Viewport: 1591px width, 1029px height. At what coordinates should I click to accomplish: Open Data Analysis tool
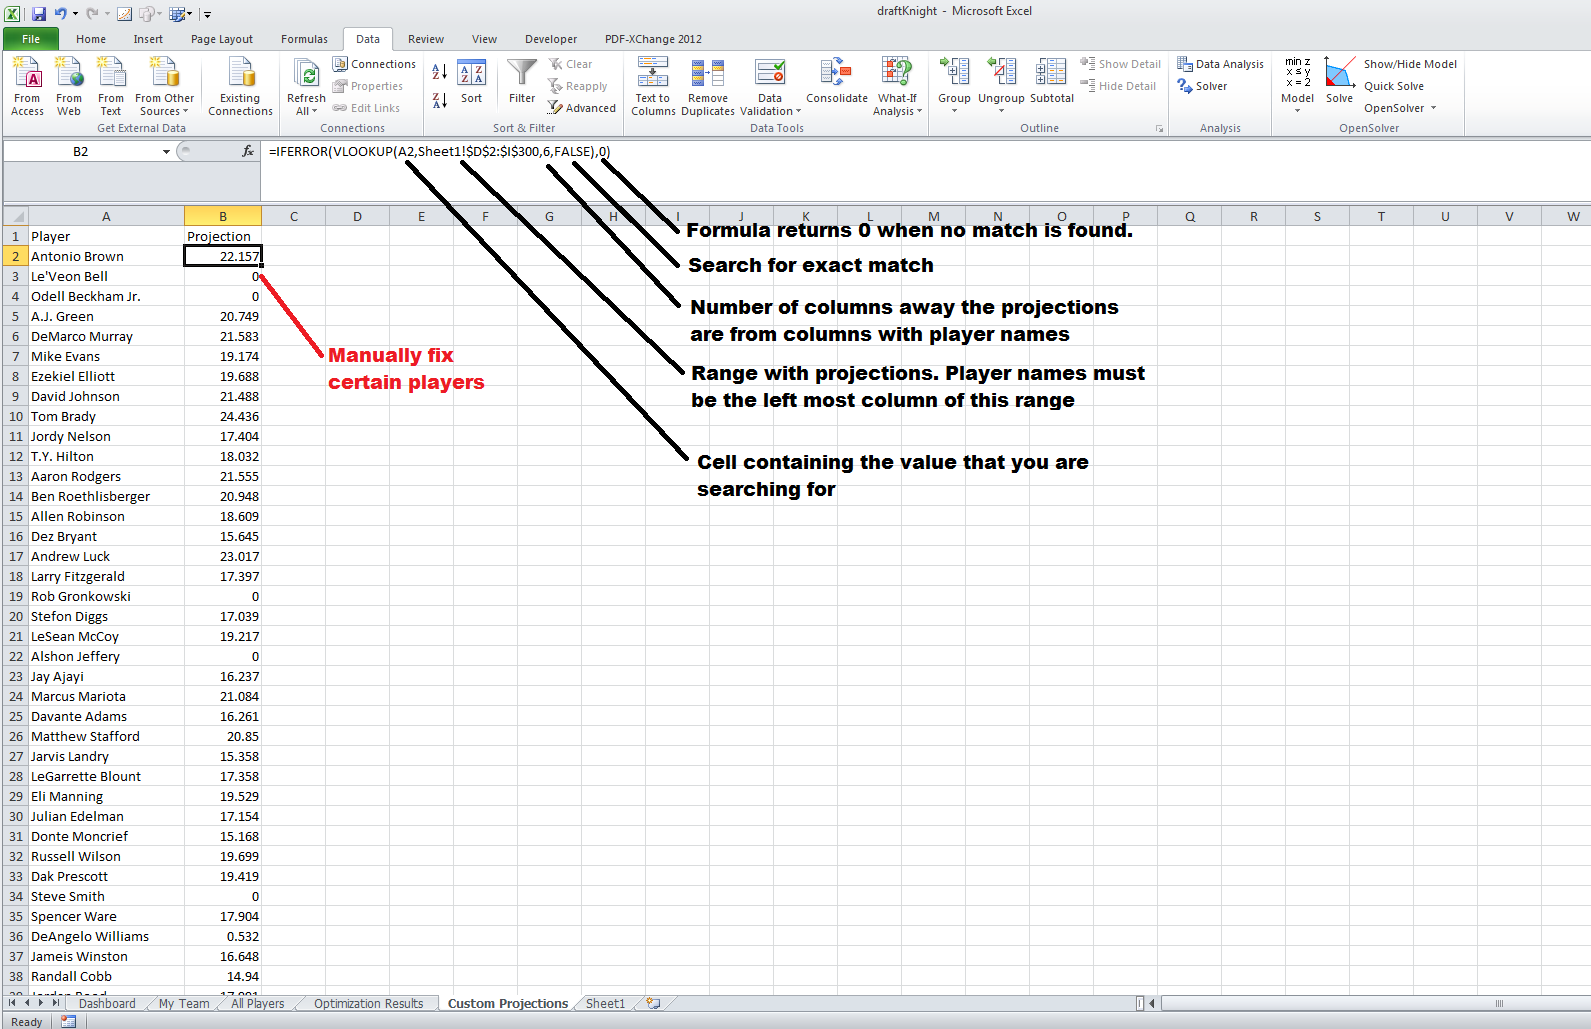click(x=1220, y=64)
